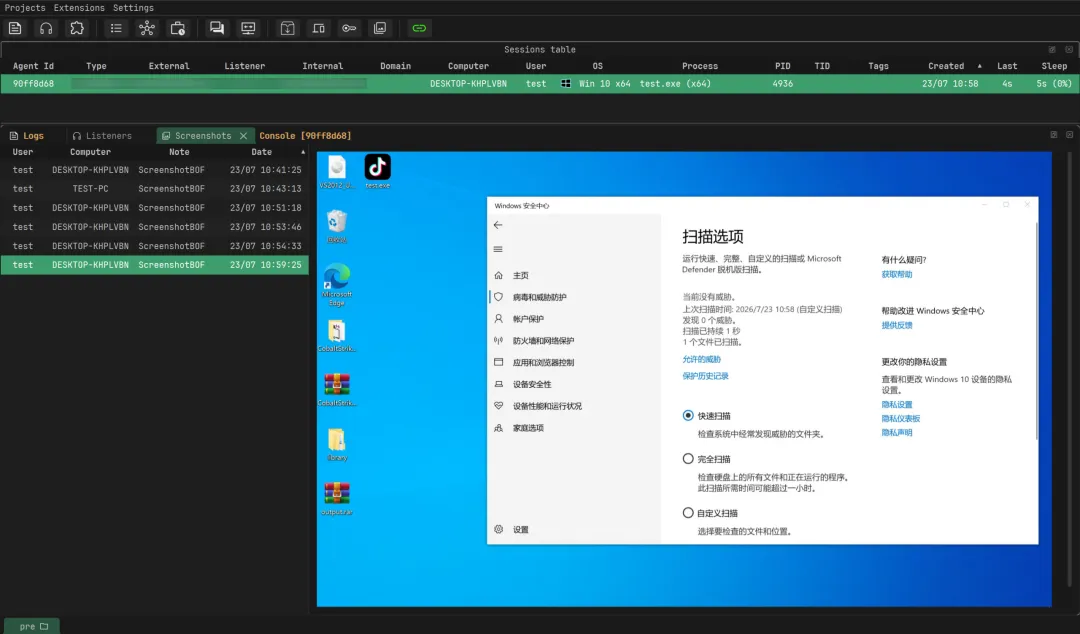Screen dimensions: 1080x634
Task: Click the monitor tunnels toolbar icon
Action: click(x=248, y=28)
